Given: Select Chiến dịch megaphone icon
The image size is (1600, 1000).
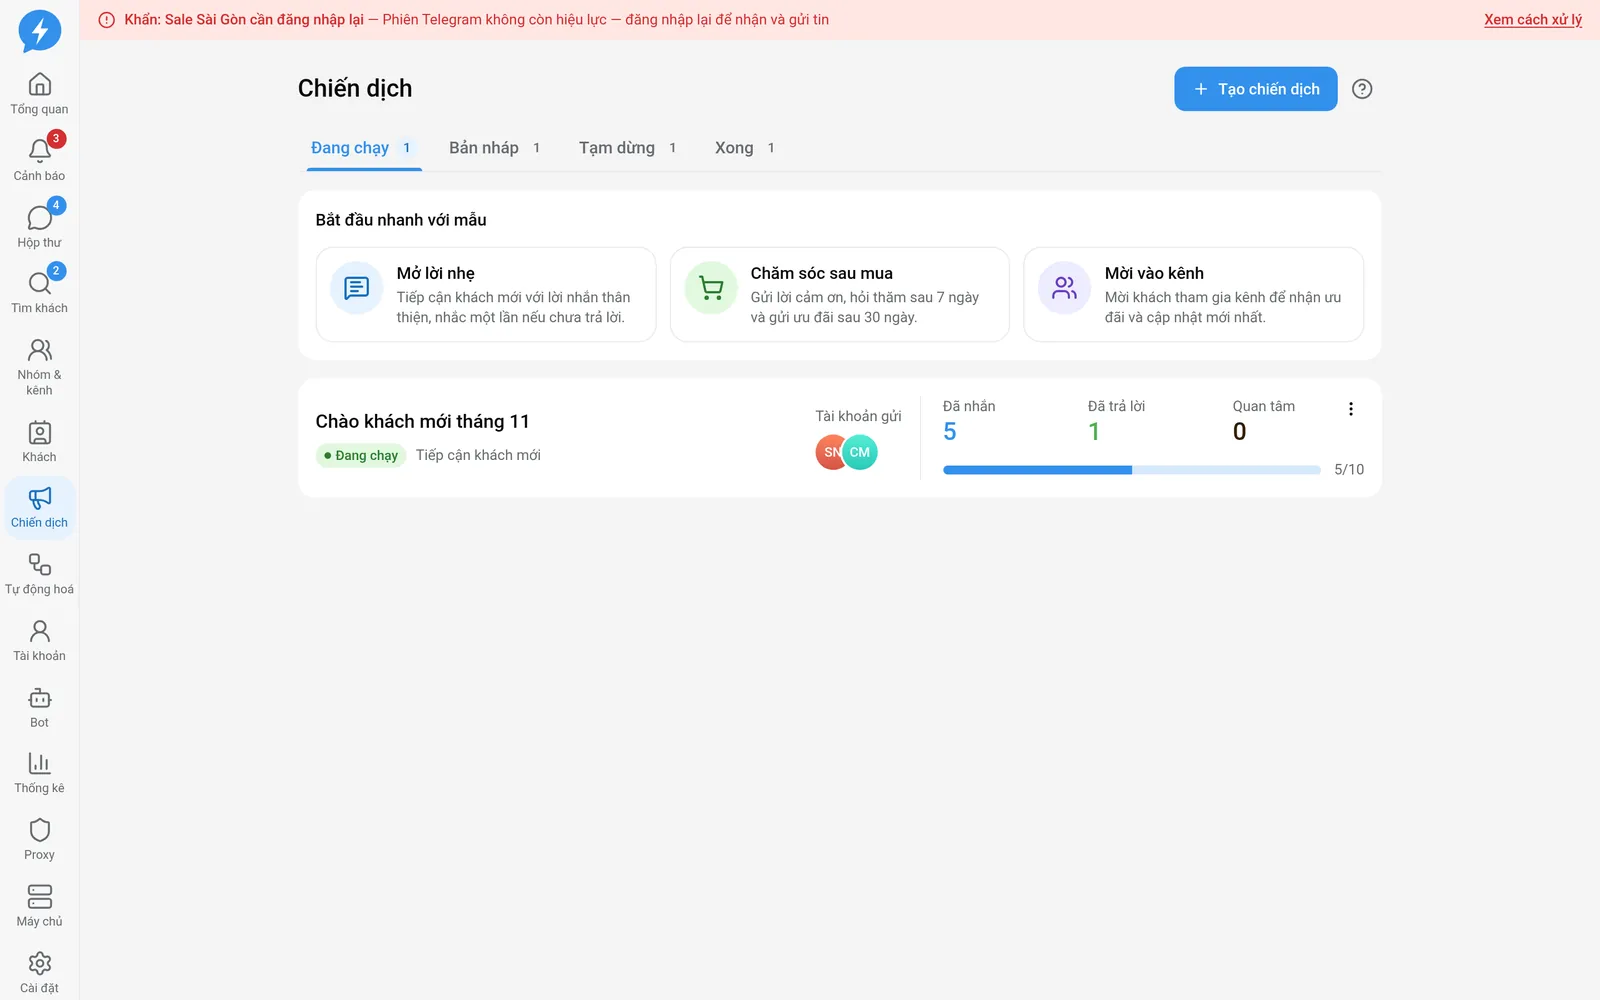Looking at the screenshot, I should [x=39, y=508].
